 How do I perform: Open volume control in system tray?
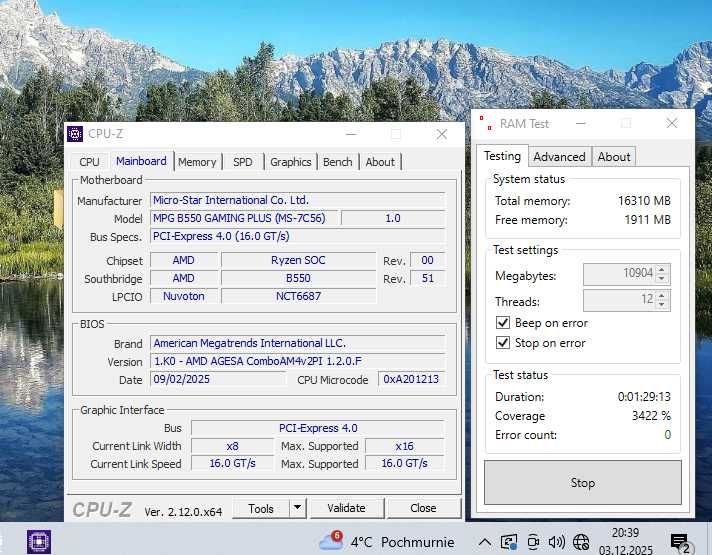point(556,542)
